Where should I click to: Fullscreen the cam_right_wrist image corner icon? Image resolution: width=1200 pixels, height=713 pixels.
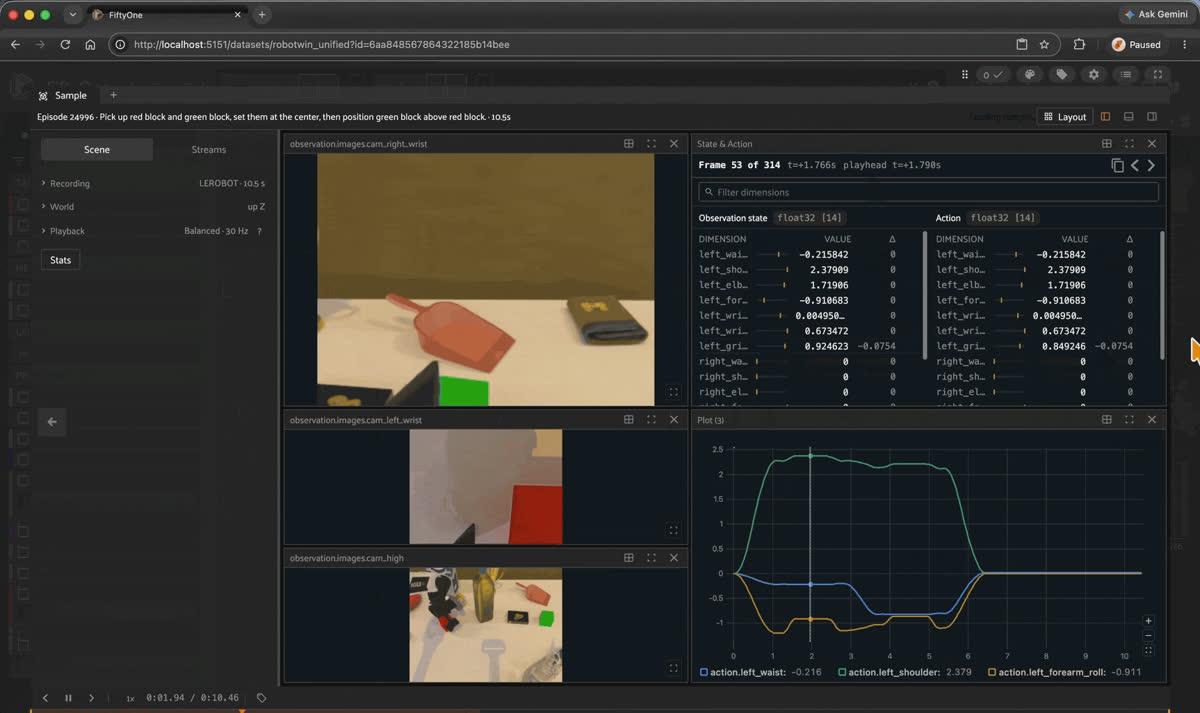[673, 393]
